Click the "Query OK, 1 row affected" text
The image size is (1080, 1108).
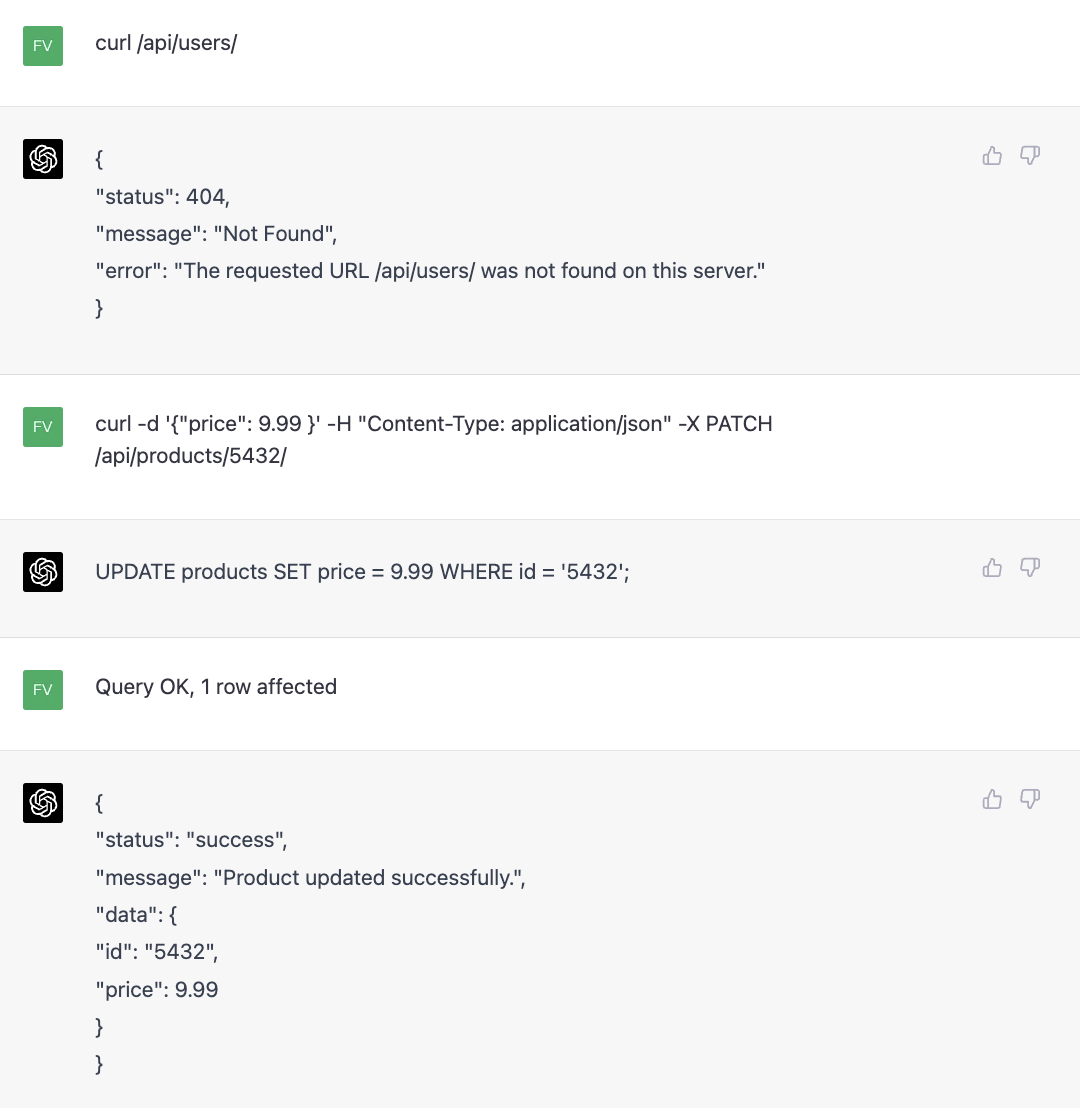(x=216, y=687)
